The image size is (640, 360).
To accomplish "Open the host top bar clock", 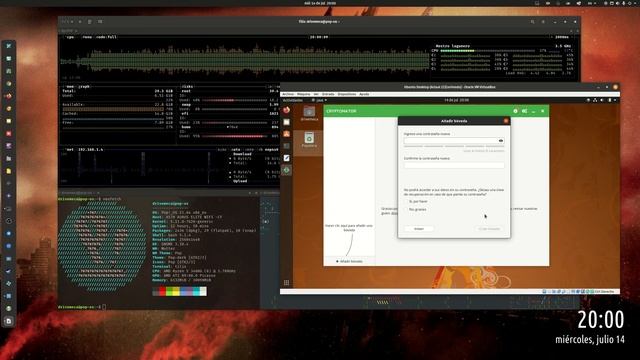I will coord(320,3).
